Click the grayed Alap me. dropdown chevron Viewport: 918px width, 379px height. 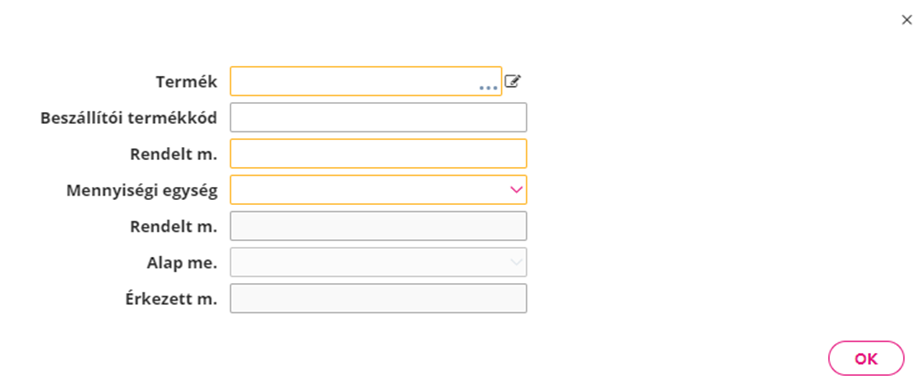(x=516, y=262)
